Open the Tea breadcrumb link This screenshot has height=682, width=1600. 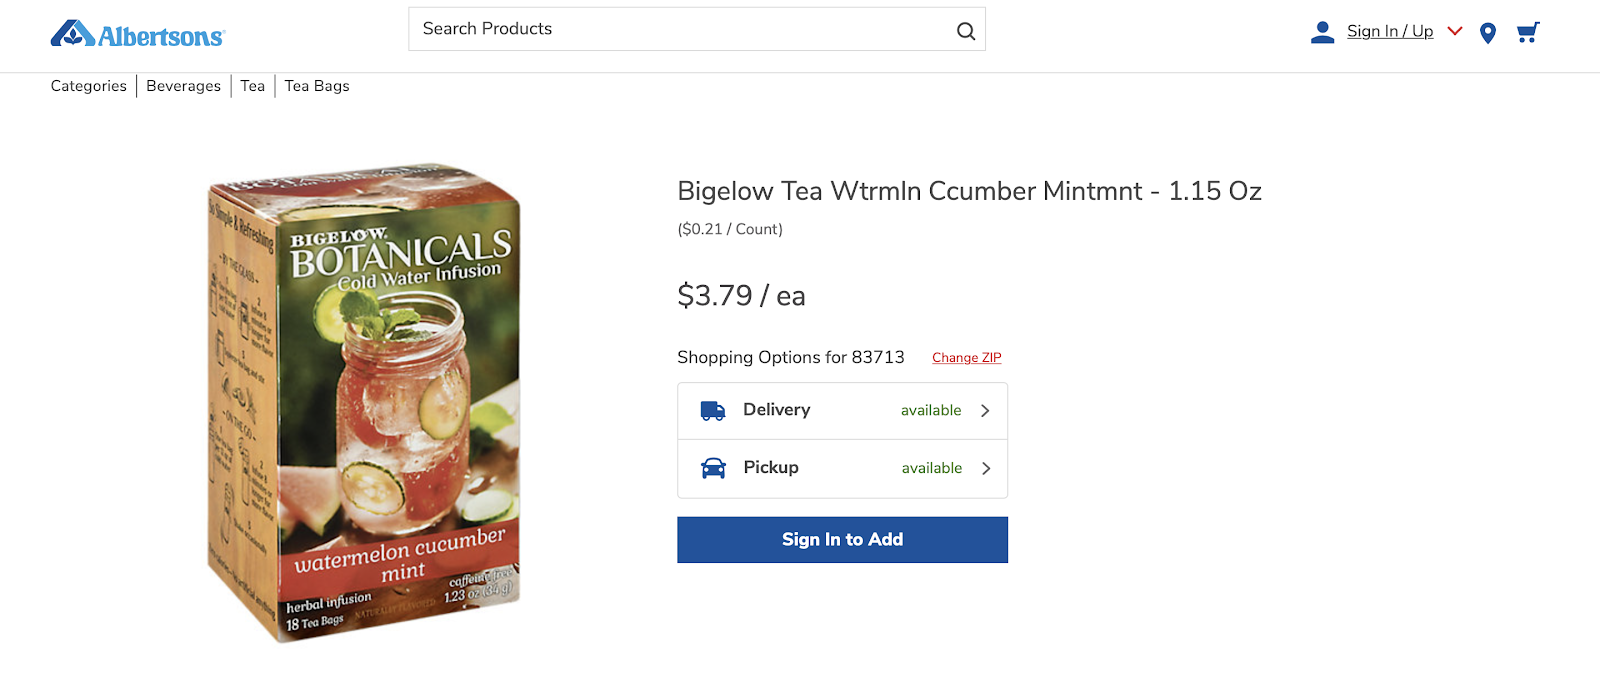(253, 86)
